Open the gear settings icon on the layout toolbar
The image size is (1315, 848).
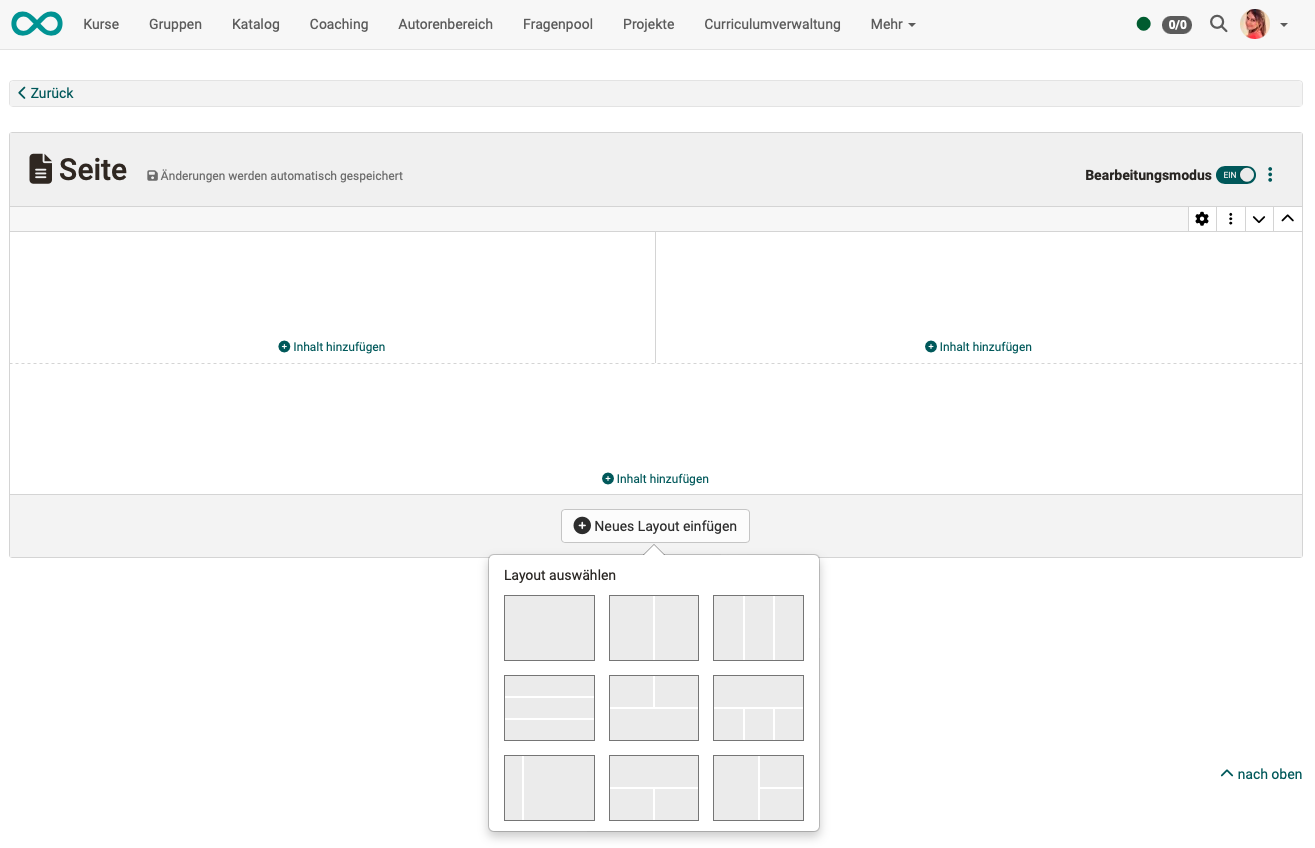point(1201,218)
